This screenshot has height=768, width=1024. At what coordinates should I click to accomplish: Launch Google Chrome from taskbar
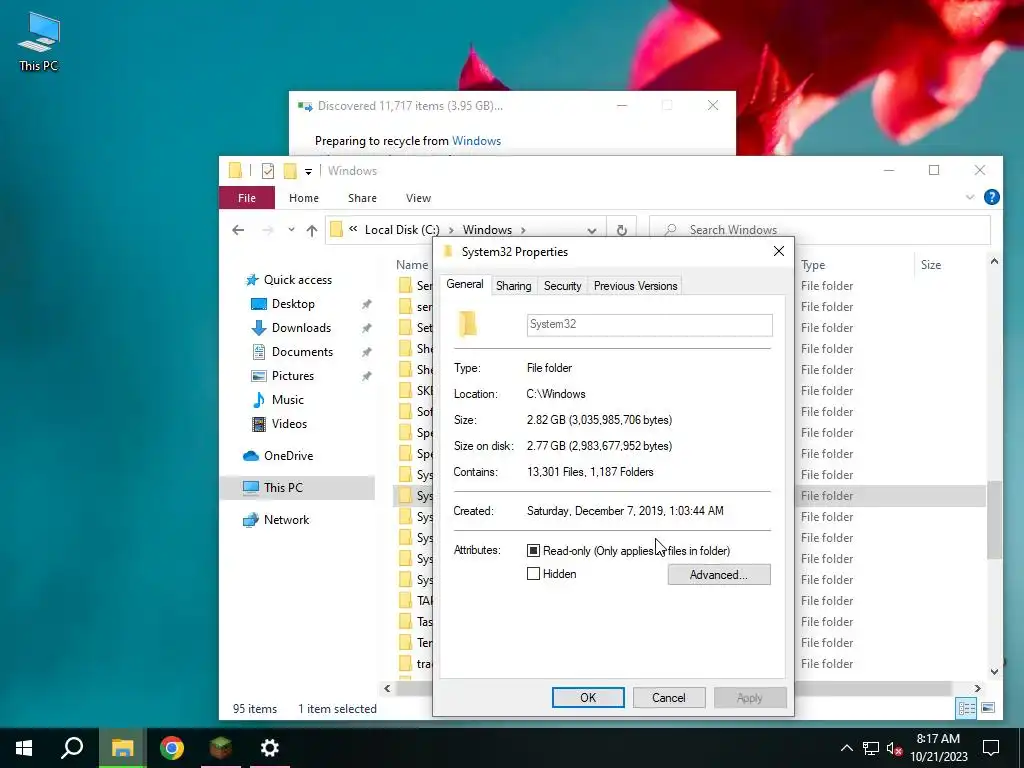[x=172, y=748]
